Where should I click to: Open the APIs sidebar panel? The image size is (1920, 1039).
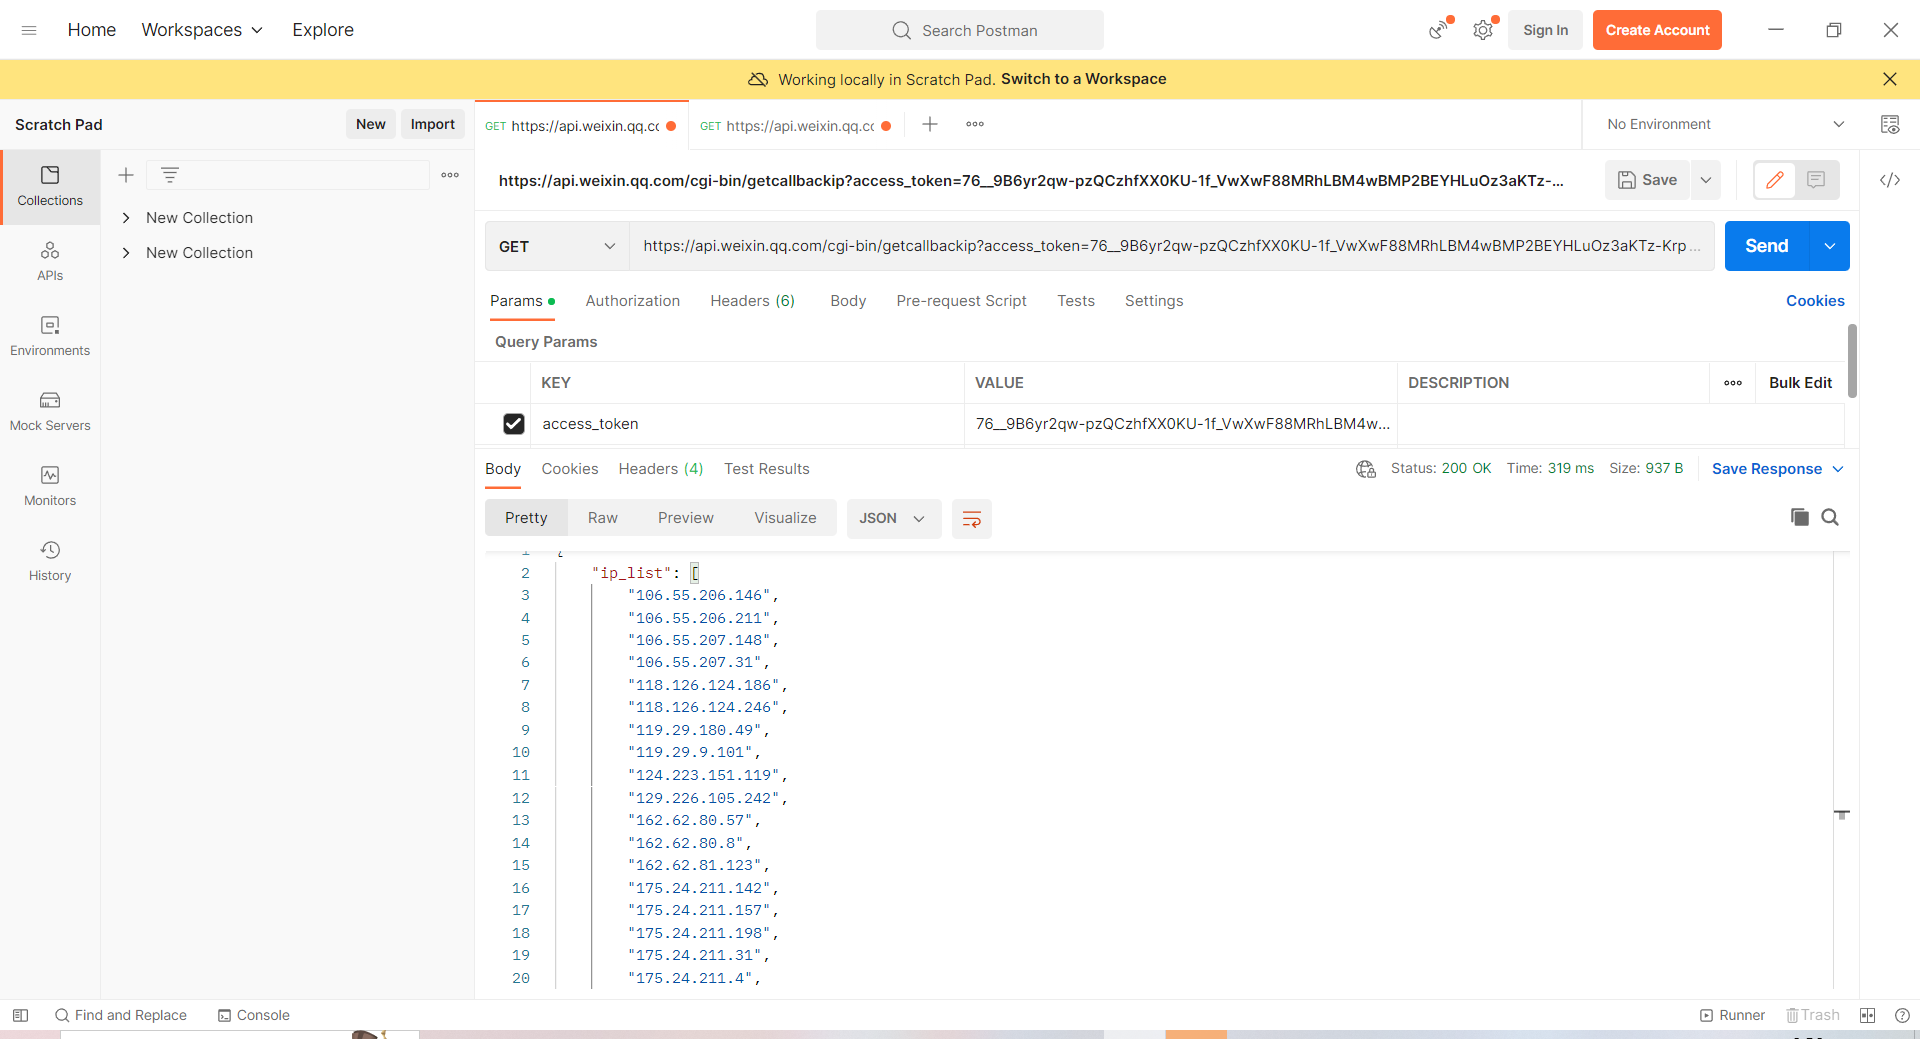click(50, 262)
